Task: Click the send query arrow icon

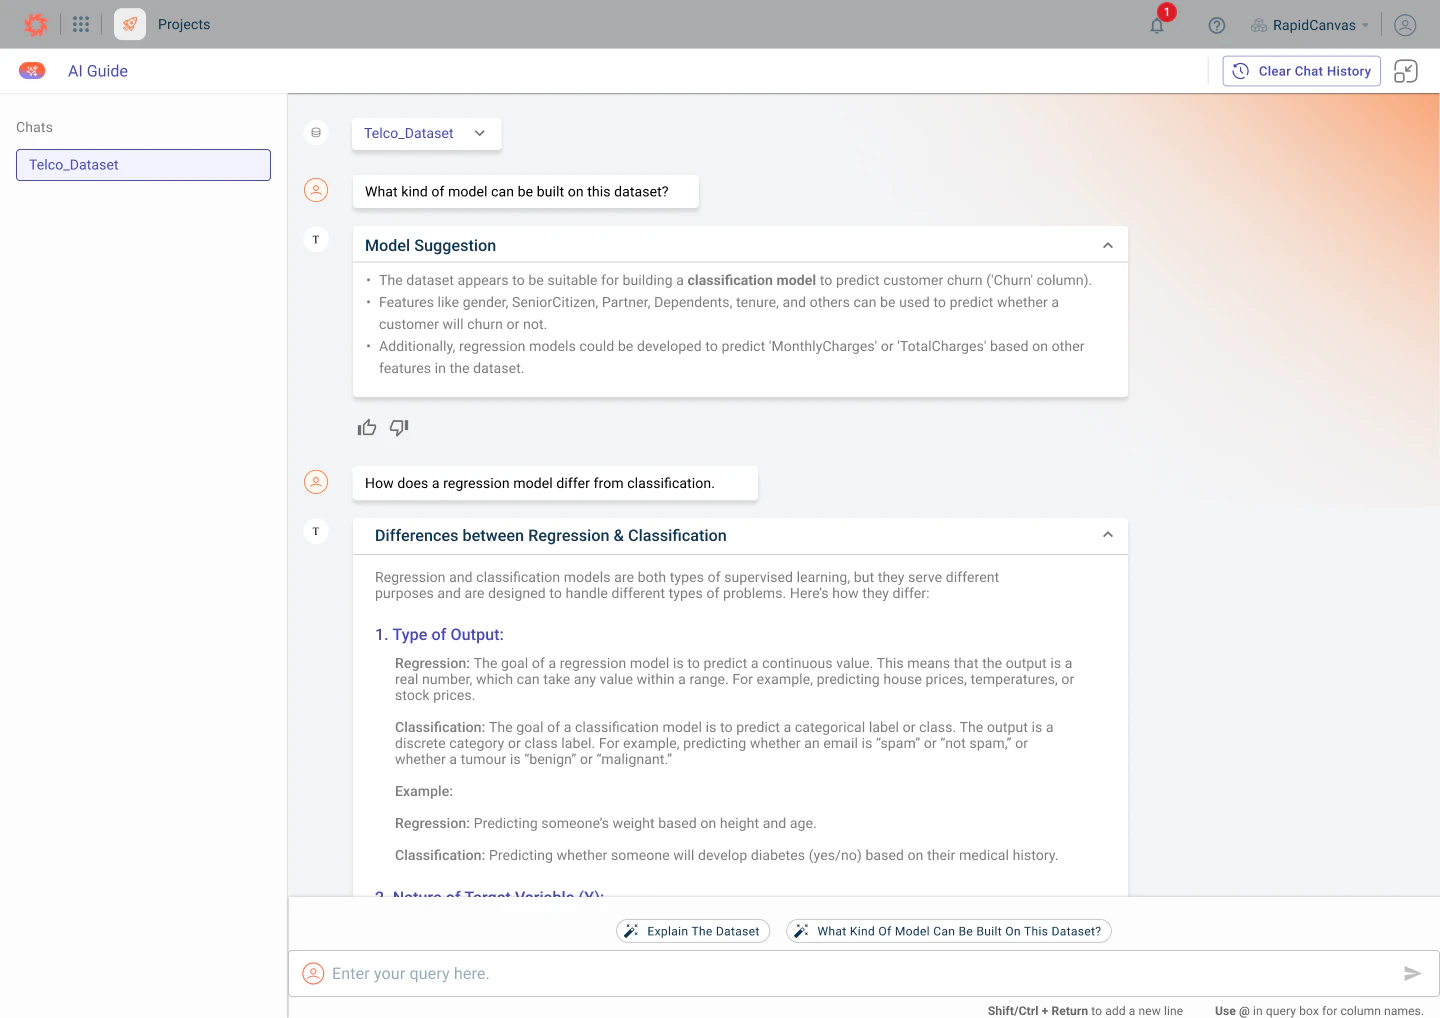Action: coord(1413,973)
